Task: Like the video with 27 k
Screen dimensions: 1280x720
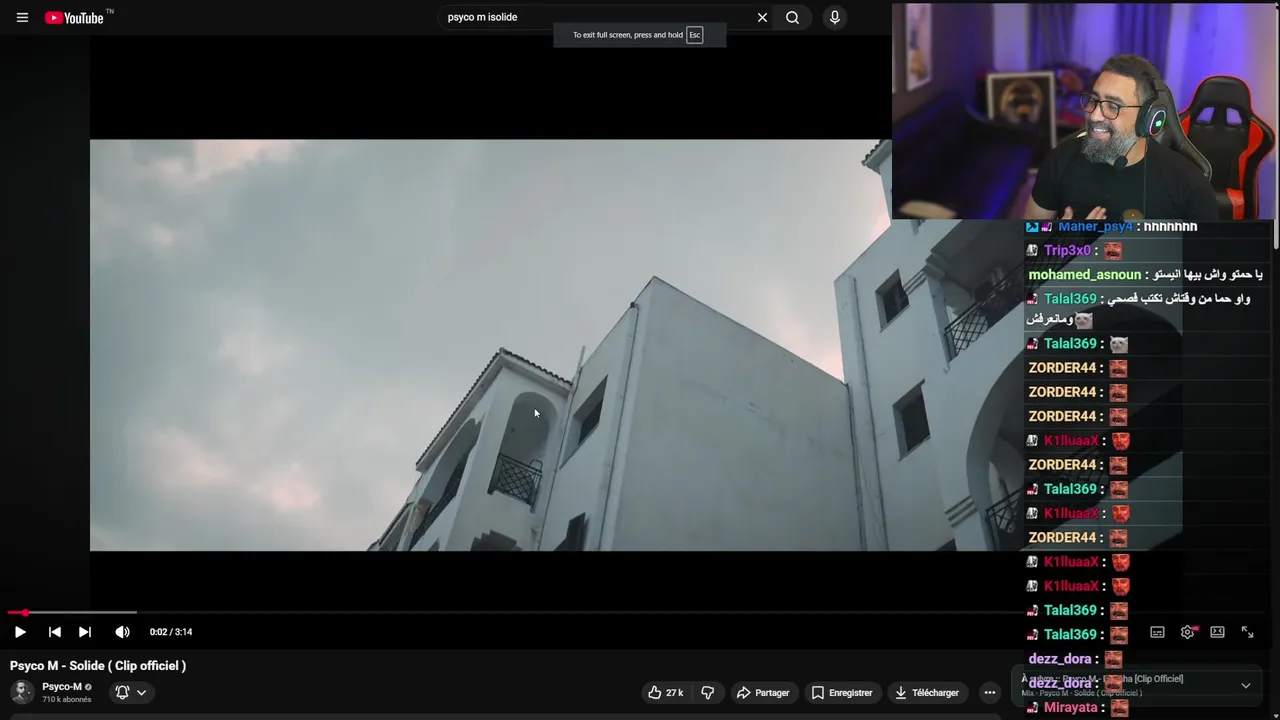Action: 666,692
